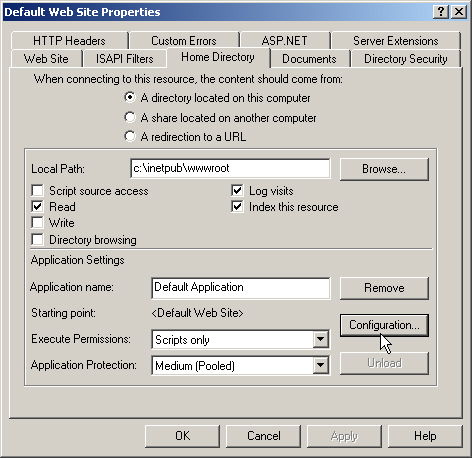Click the Application name input field
The height and width of the screenshot is (458, 472).
click(x=241, y=288)
